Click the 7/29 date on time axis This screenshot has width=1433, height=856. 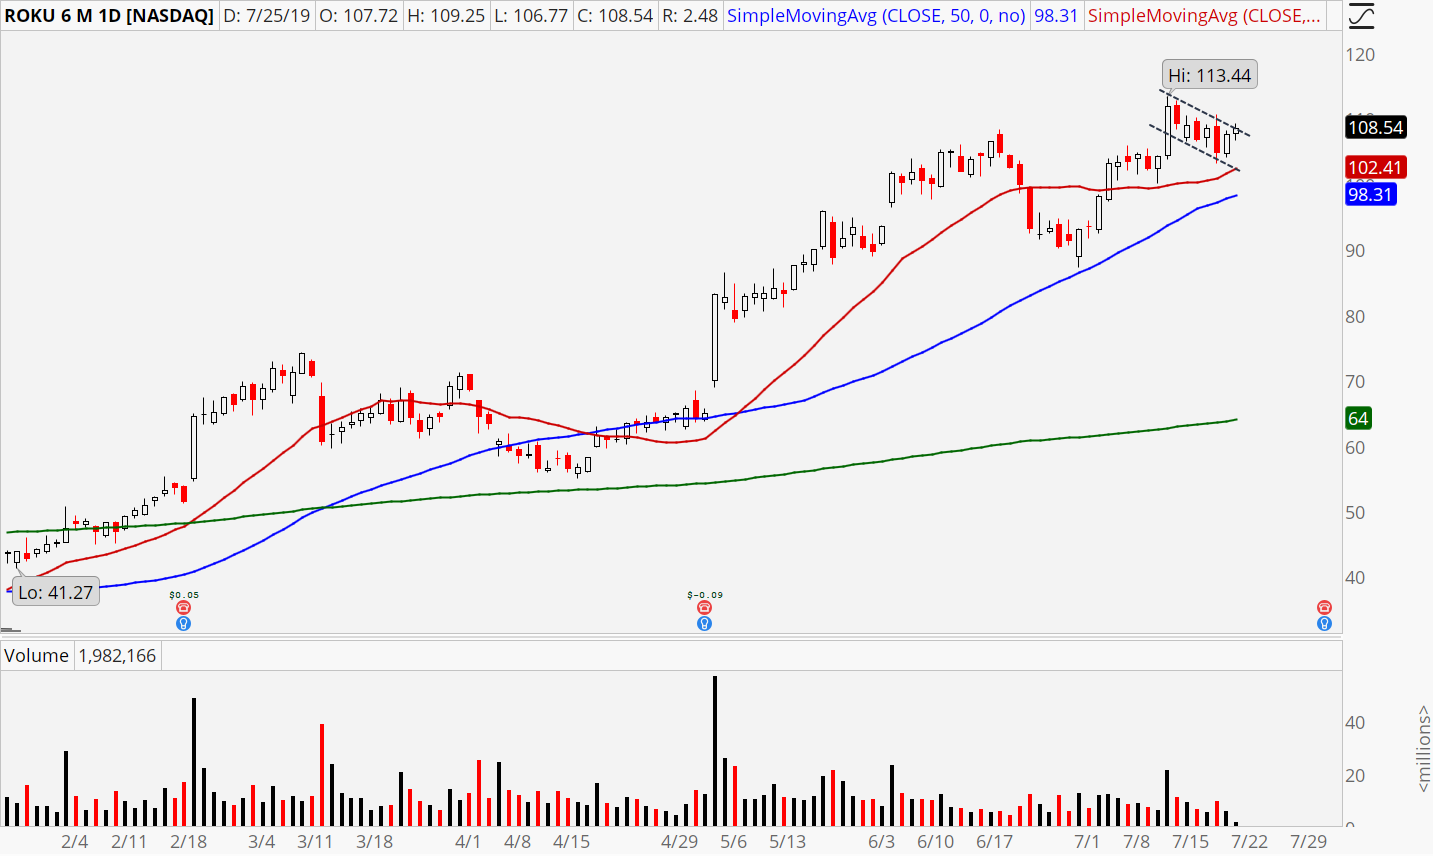coord(1309,842)
